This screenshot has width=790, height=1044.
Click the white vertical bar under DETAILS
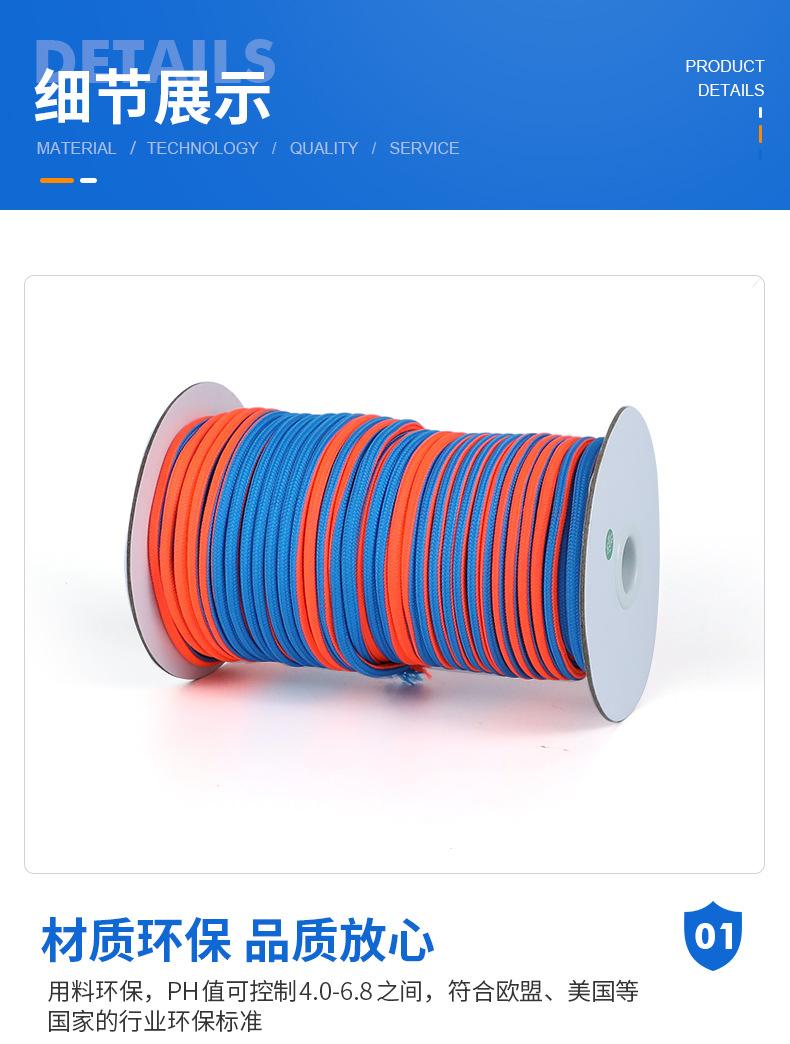point(760,113)
